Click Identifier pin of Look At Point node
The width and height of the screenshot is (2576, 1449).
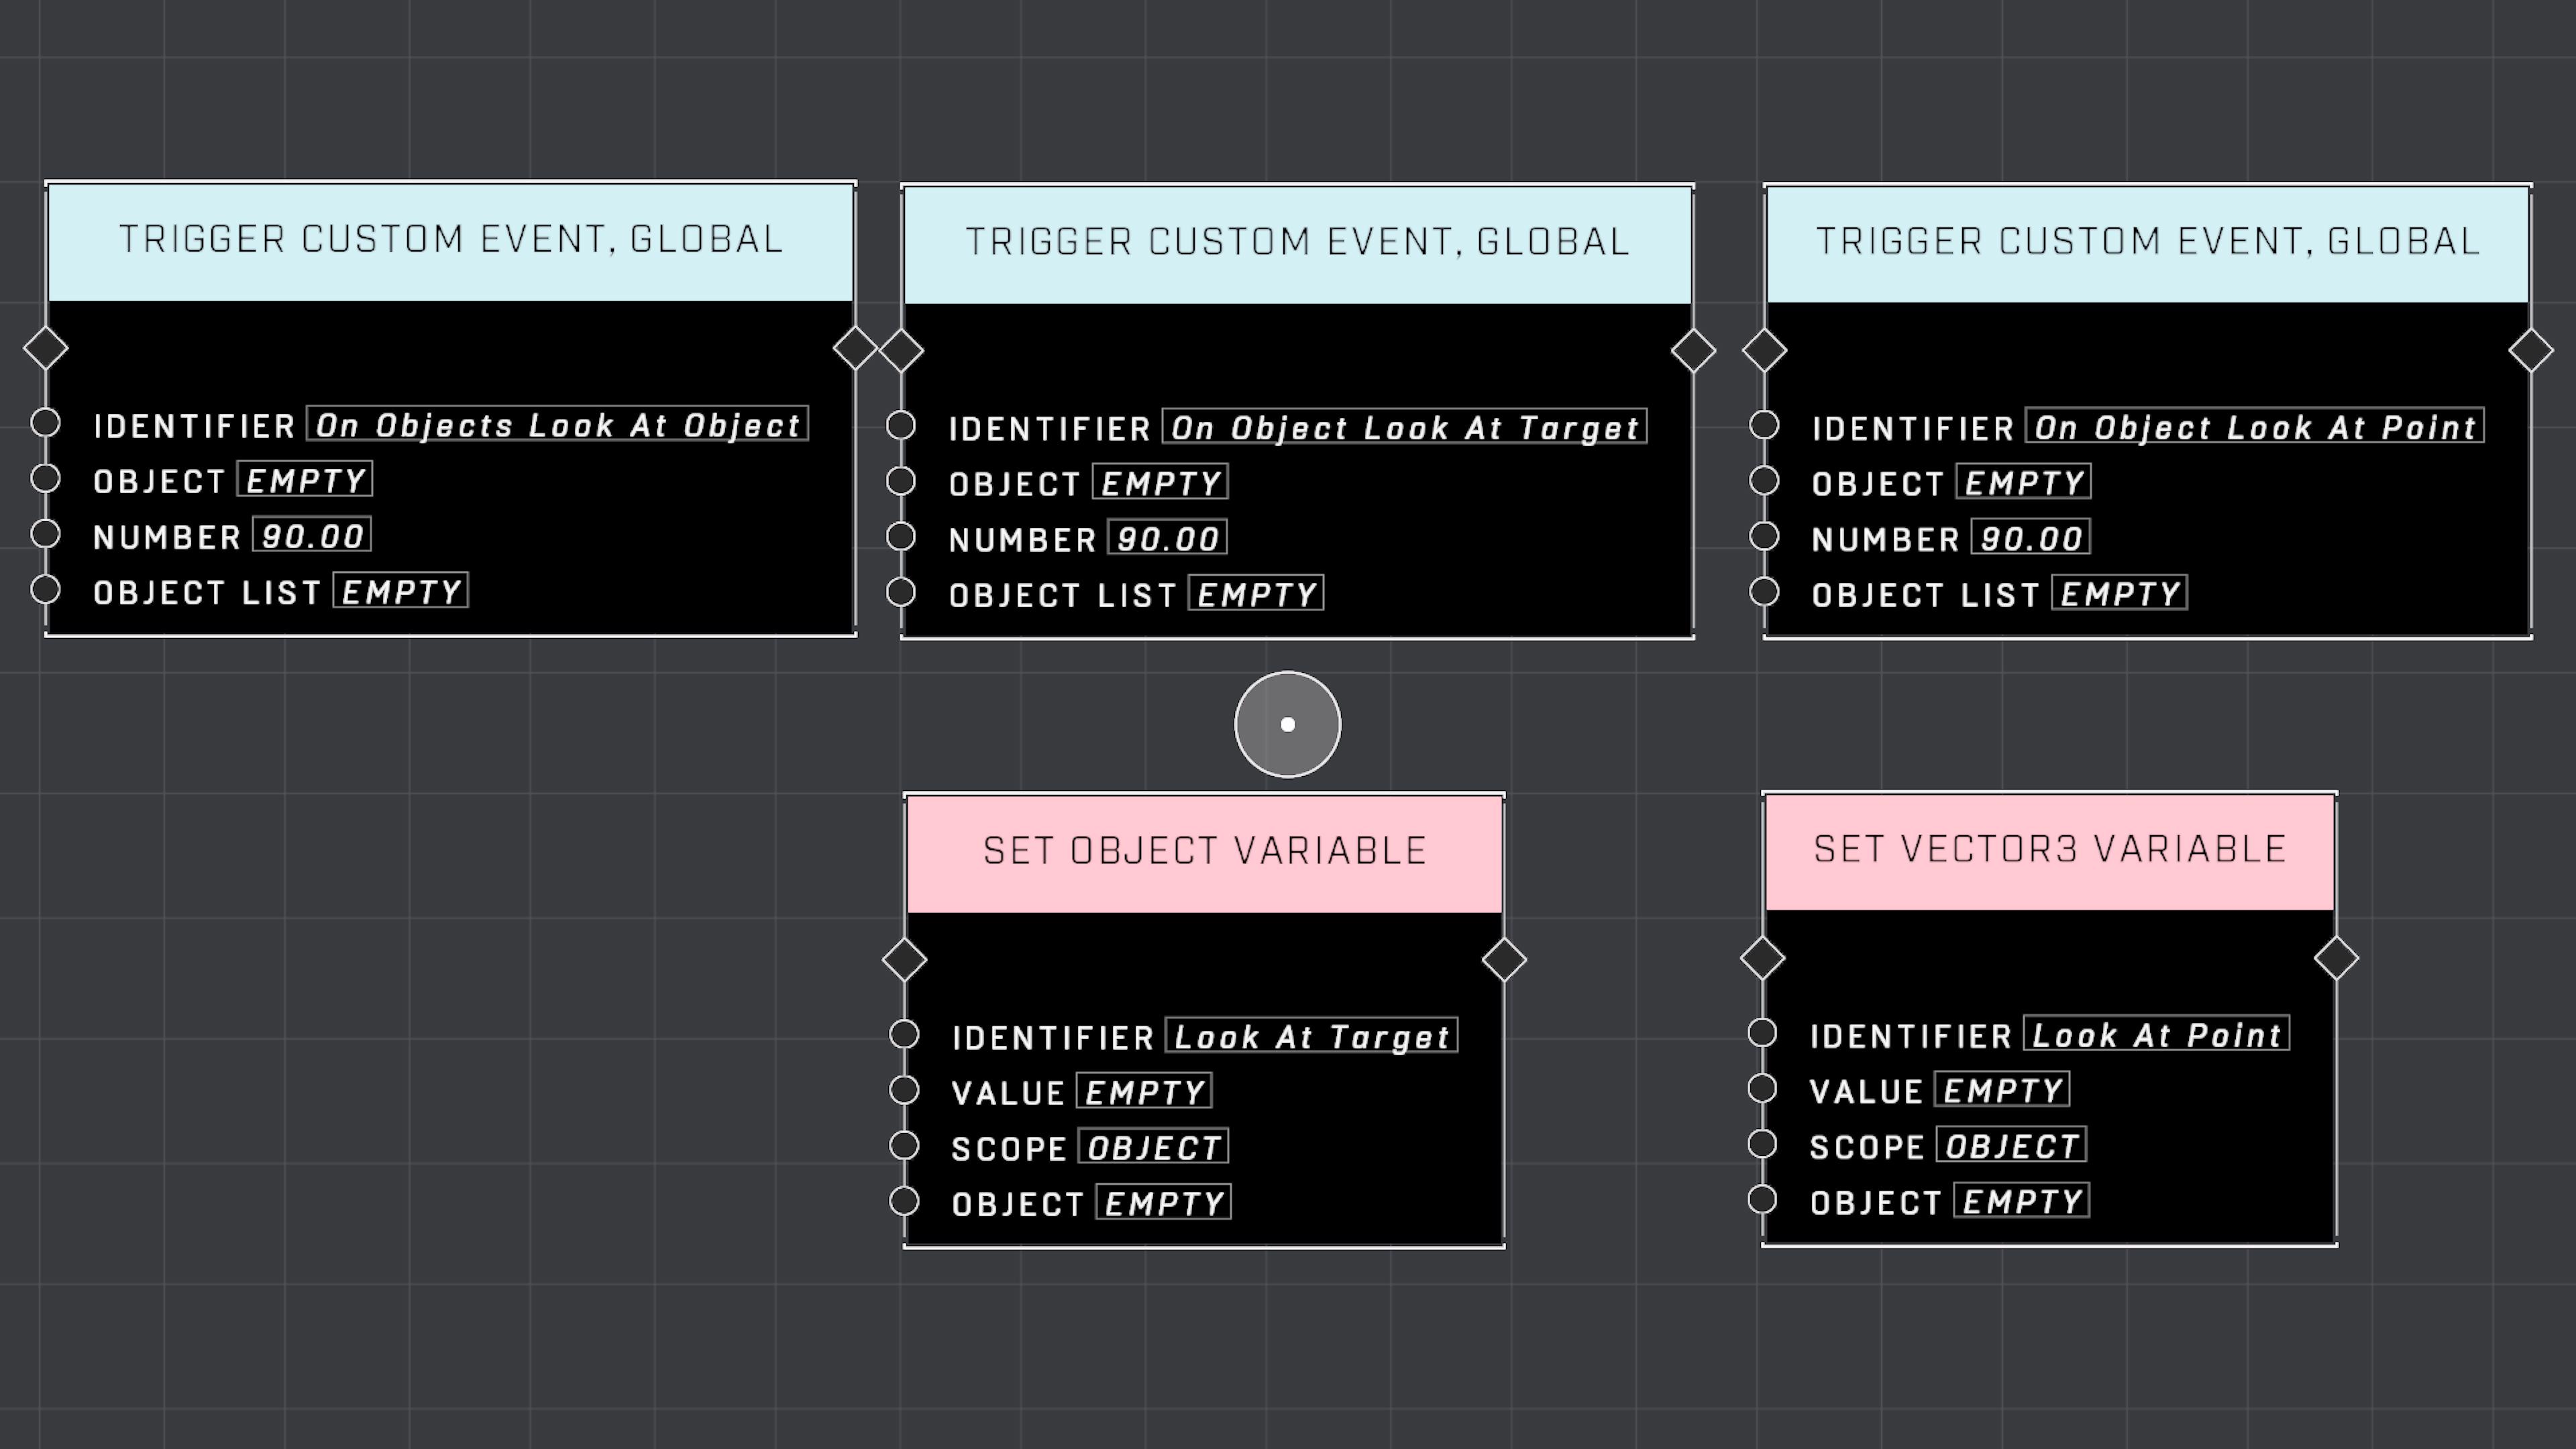1762,1032
